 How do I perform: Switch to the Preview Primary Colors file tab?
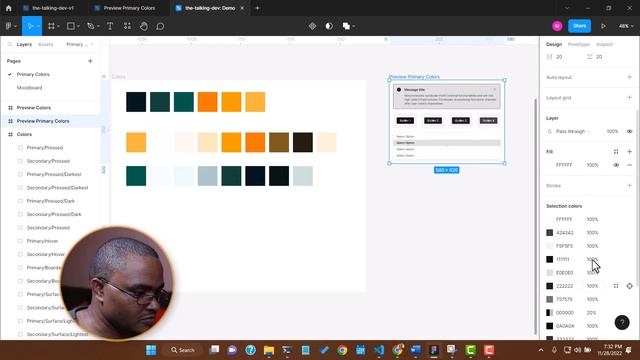coord(129,8)
